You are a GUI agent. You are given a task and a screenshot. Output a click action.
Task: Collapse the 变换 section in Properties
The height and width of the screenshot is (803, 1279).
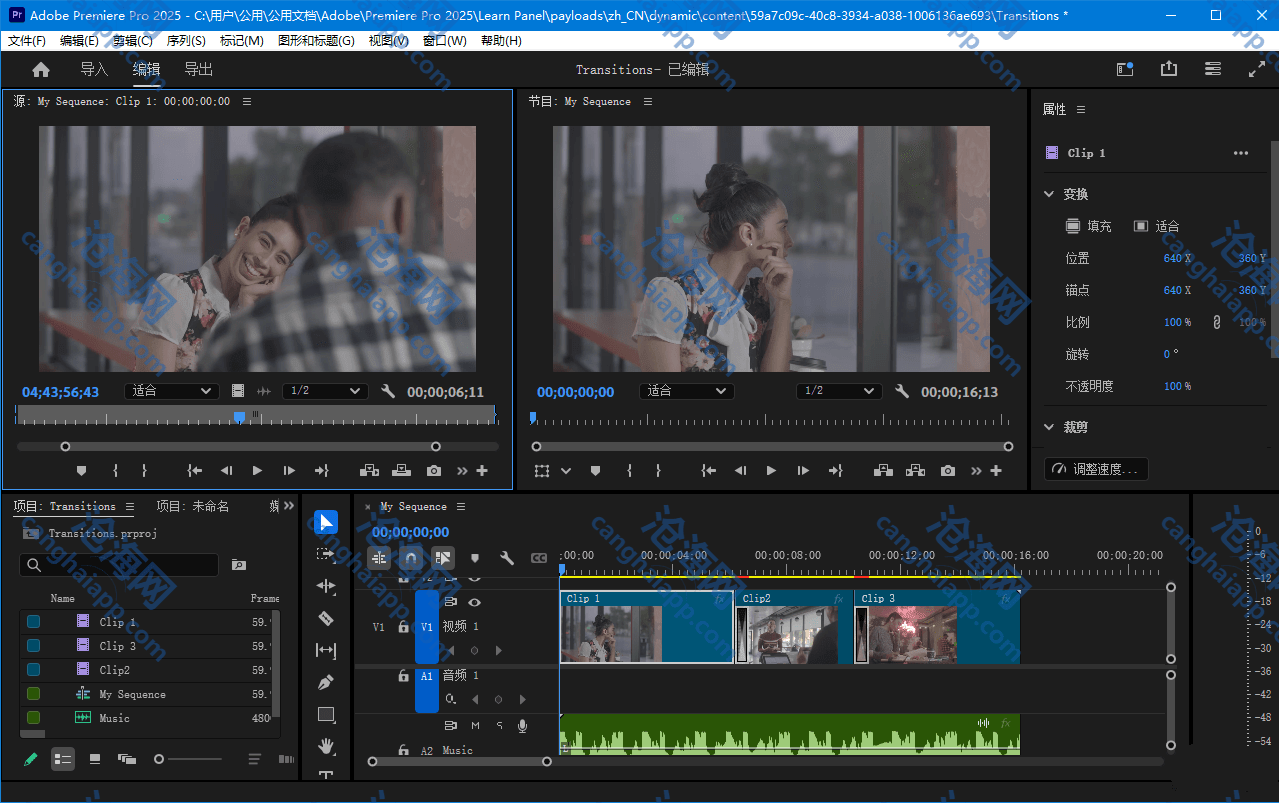[x=1049, y=194]
